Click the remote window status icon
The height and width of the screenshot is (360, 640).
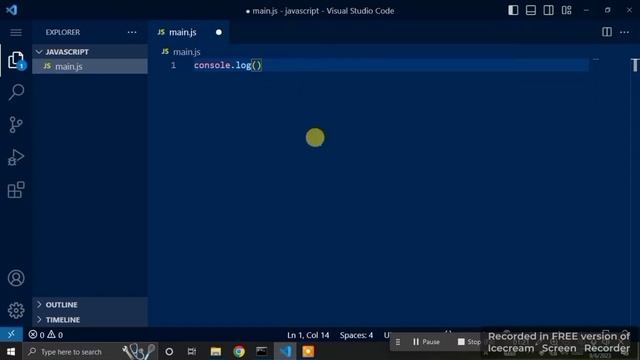point(11,335)
